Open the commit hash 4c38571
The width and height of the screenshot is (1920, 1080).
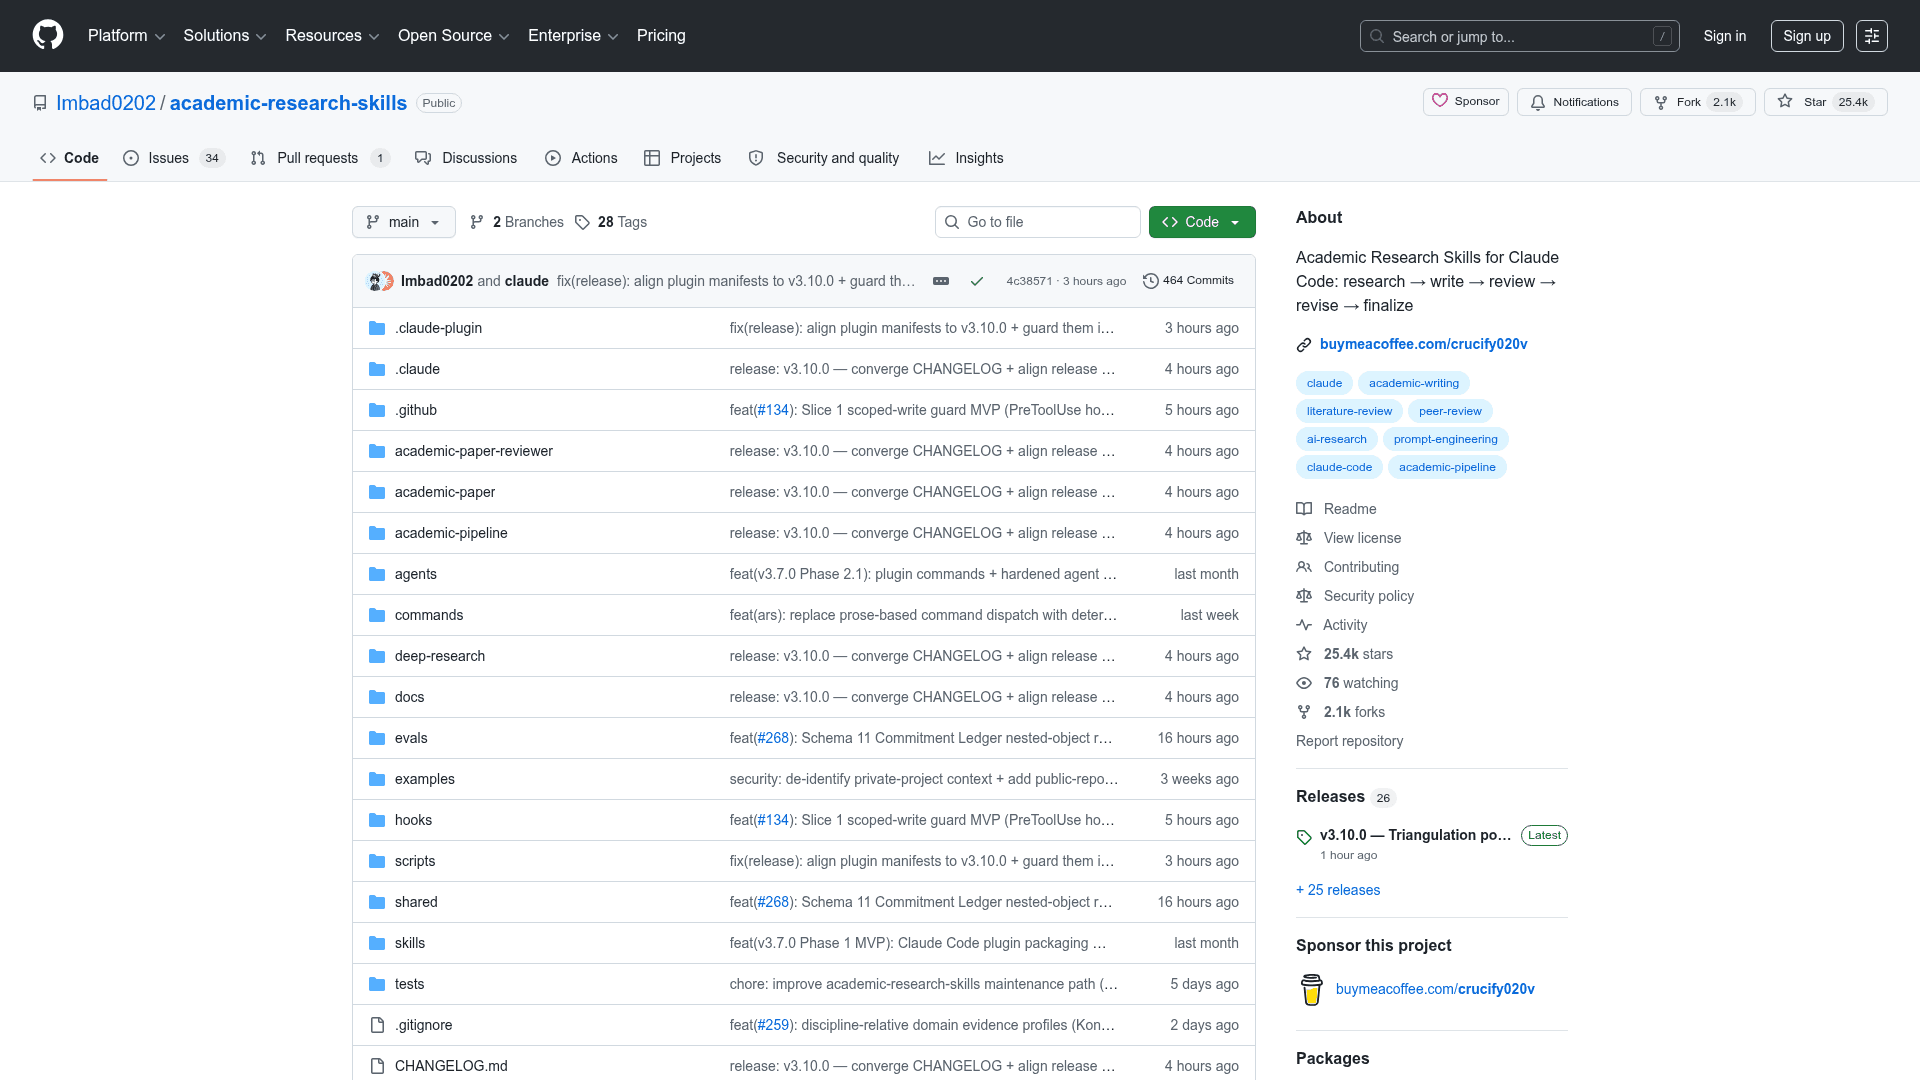click(1029, 281)
